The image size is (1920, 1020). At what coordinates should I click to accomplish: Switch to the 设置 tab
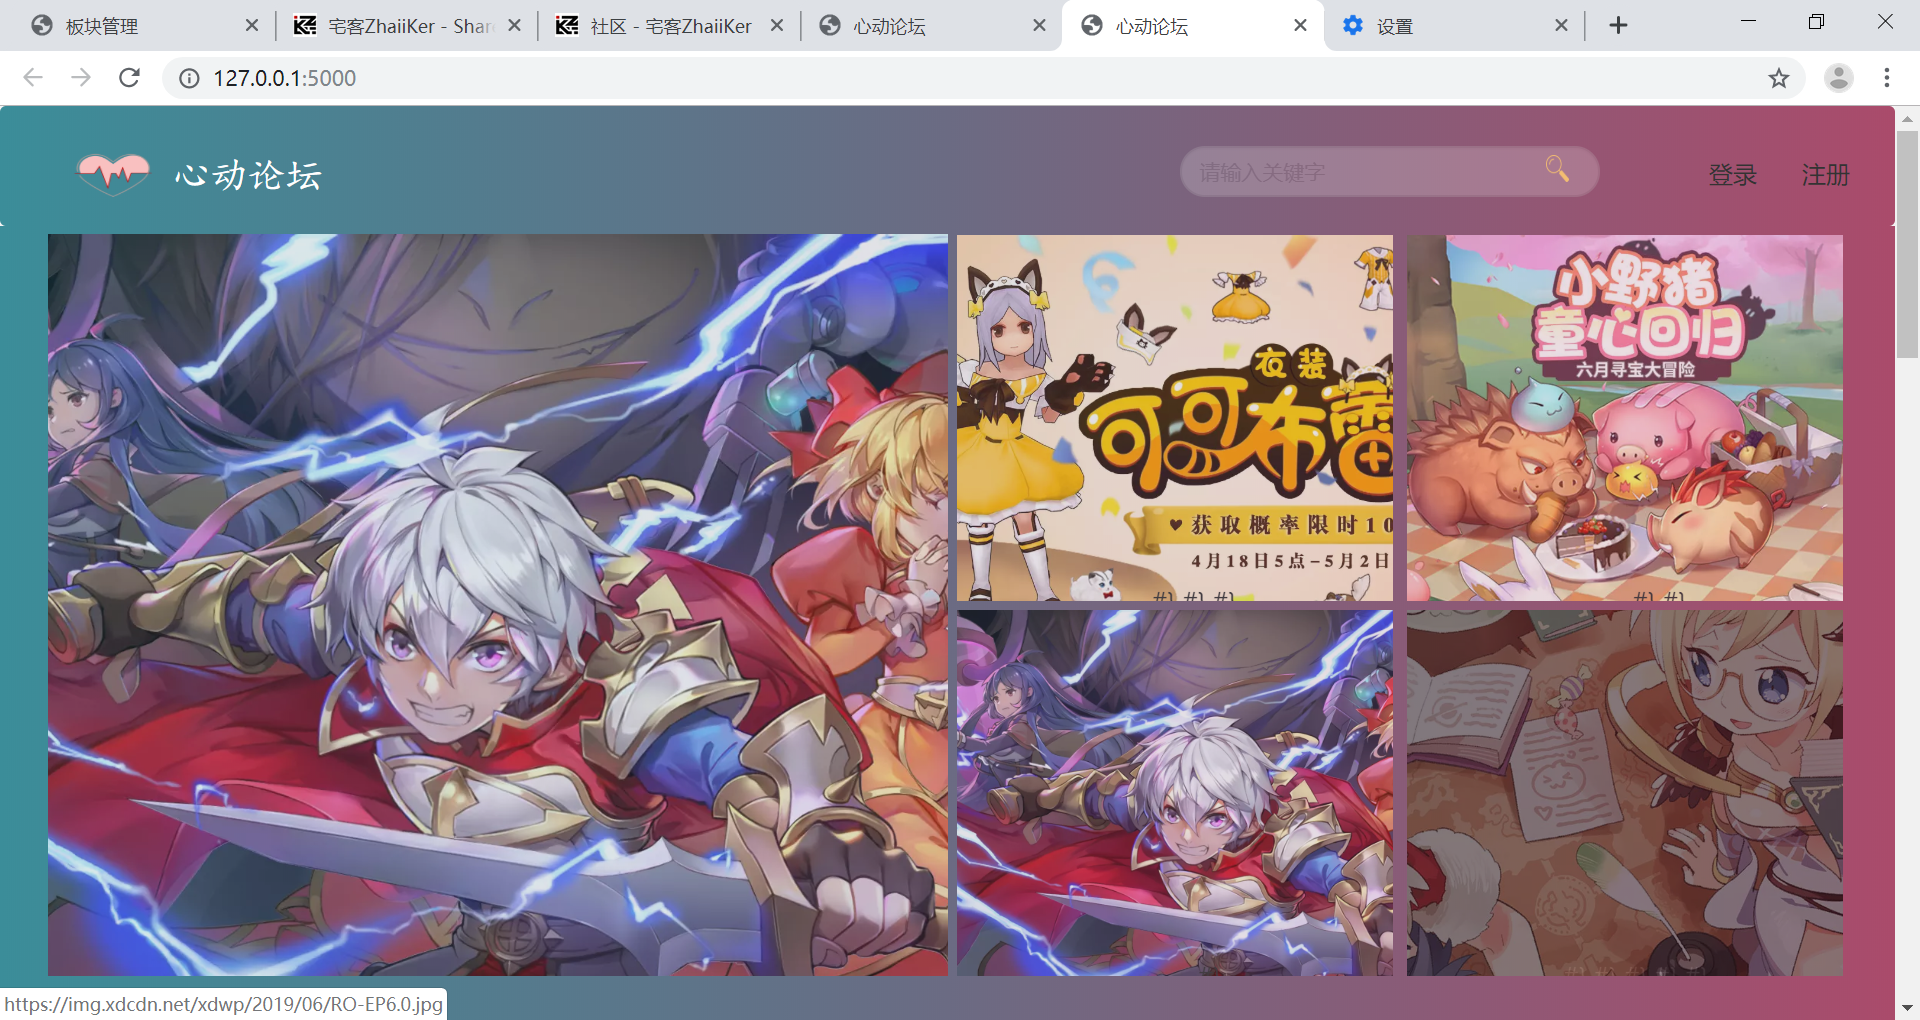[1395, 25]
